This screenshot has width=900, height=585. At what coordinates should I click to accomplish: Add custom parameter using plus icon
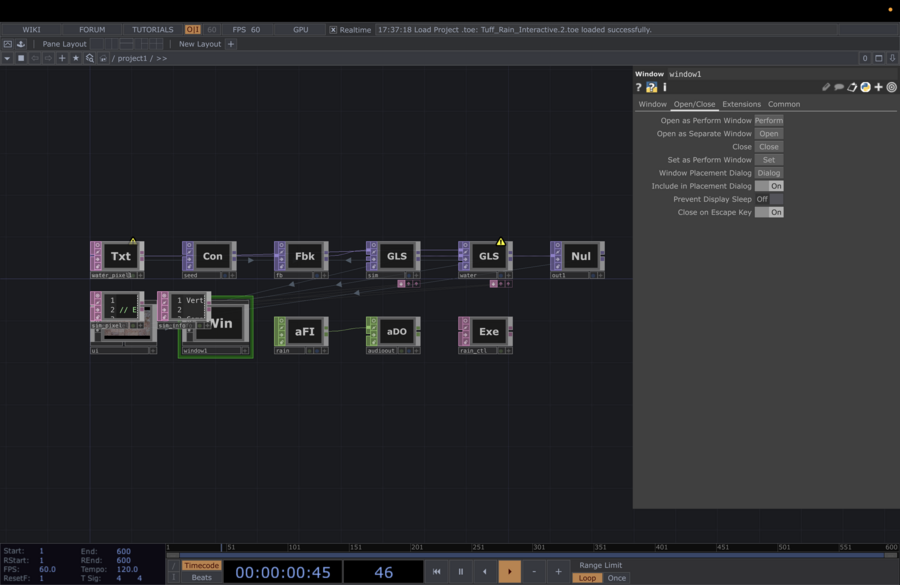point(878,87)
